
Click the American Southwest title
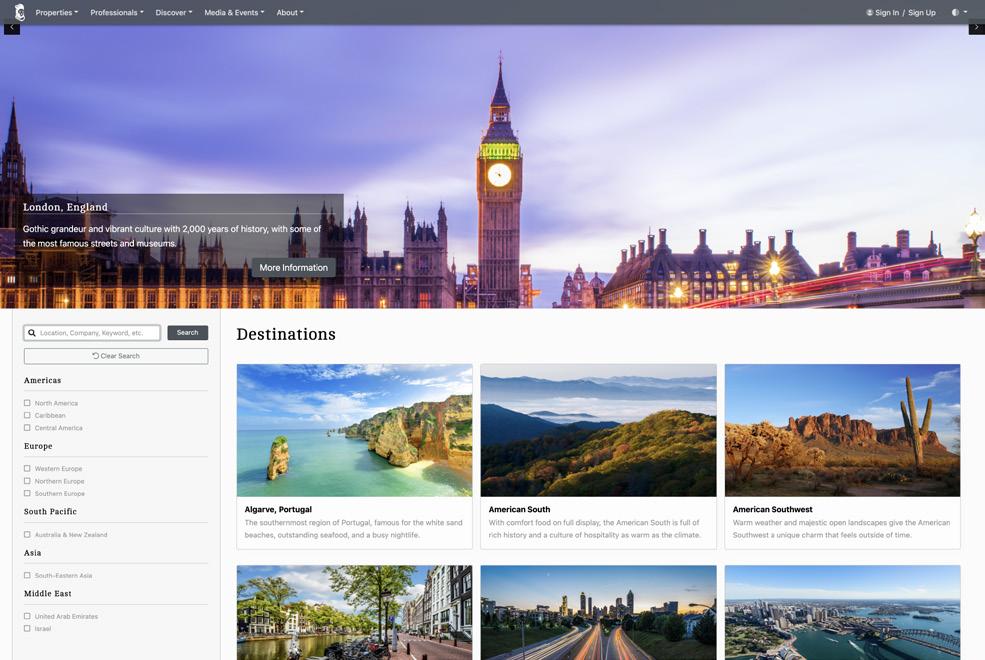pos(772,509)
